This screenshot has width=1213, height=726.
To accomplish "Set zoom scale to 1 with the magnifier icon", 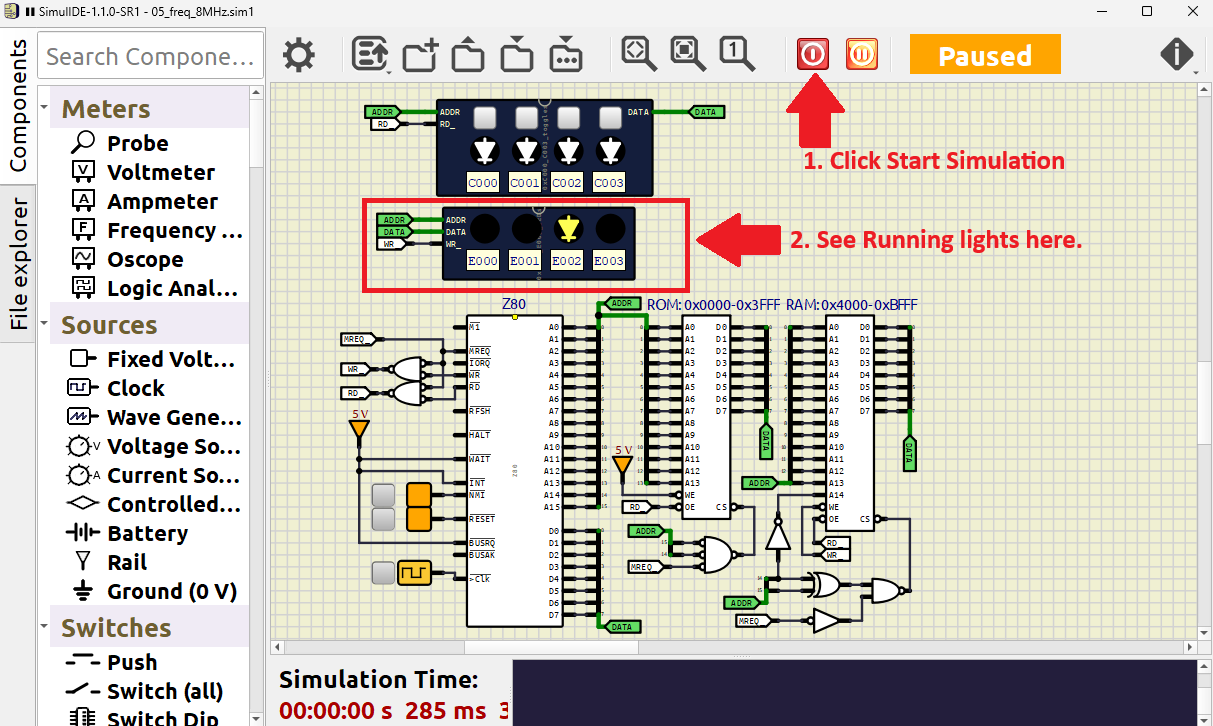I will [737, 51].
